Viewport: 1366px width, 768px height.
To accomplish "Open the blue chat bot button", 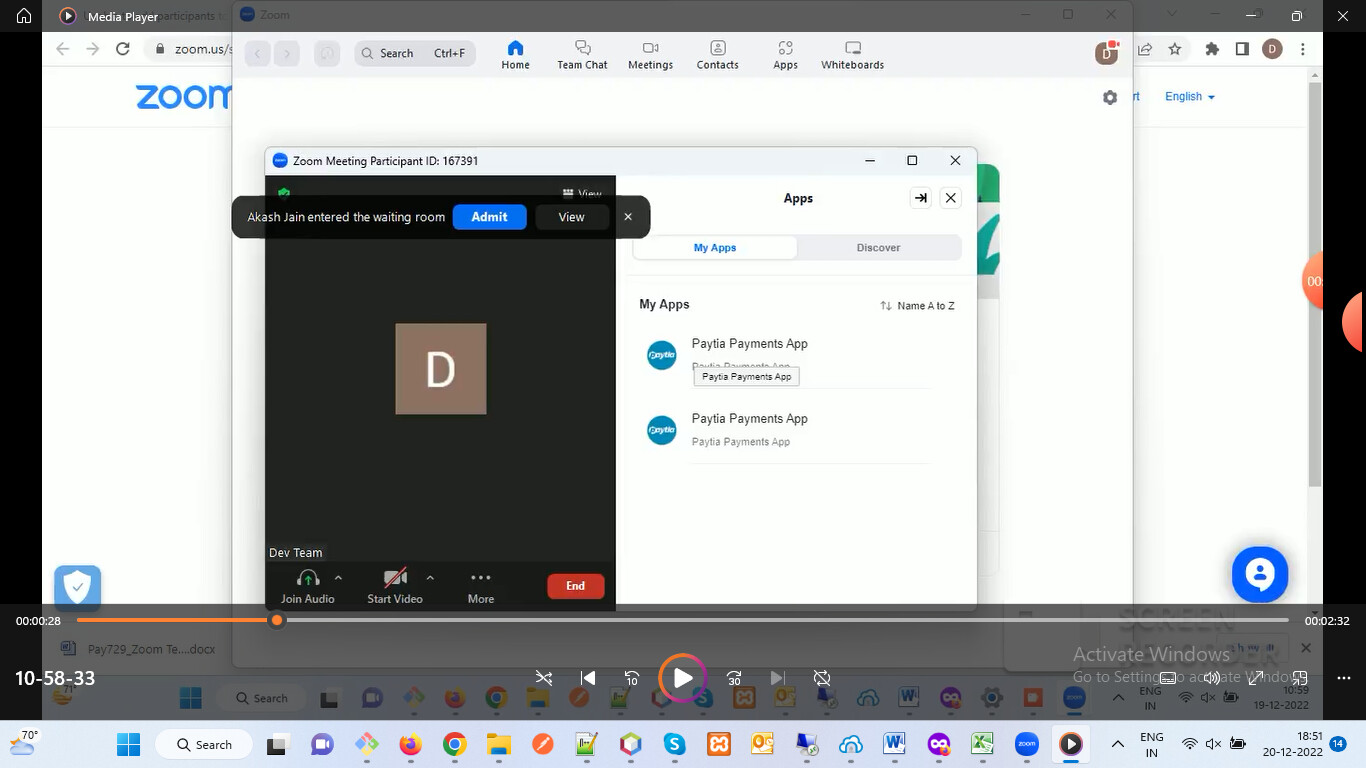I will click(1260, 574).
